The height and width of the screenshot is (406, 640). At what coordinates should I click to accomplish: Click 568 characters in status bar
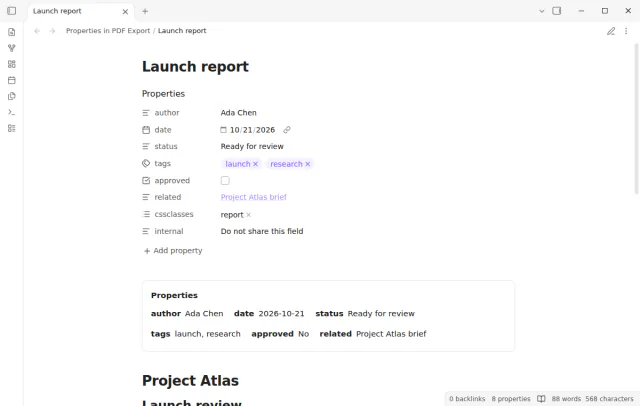(x=609, y=399)
